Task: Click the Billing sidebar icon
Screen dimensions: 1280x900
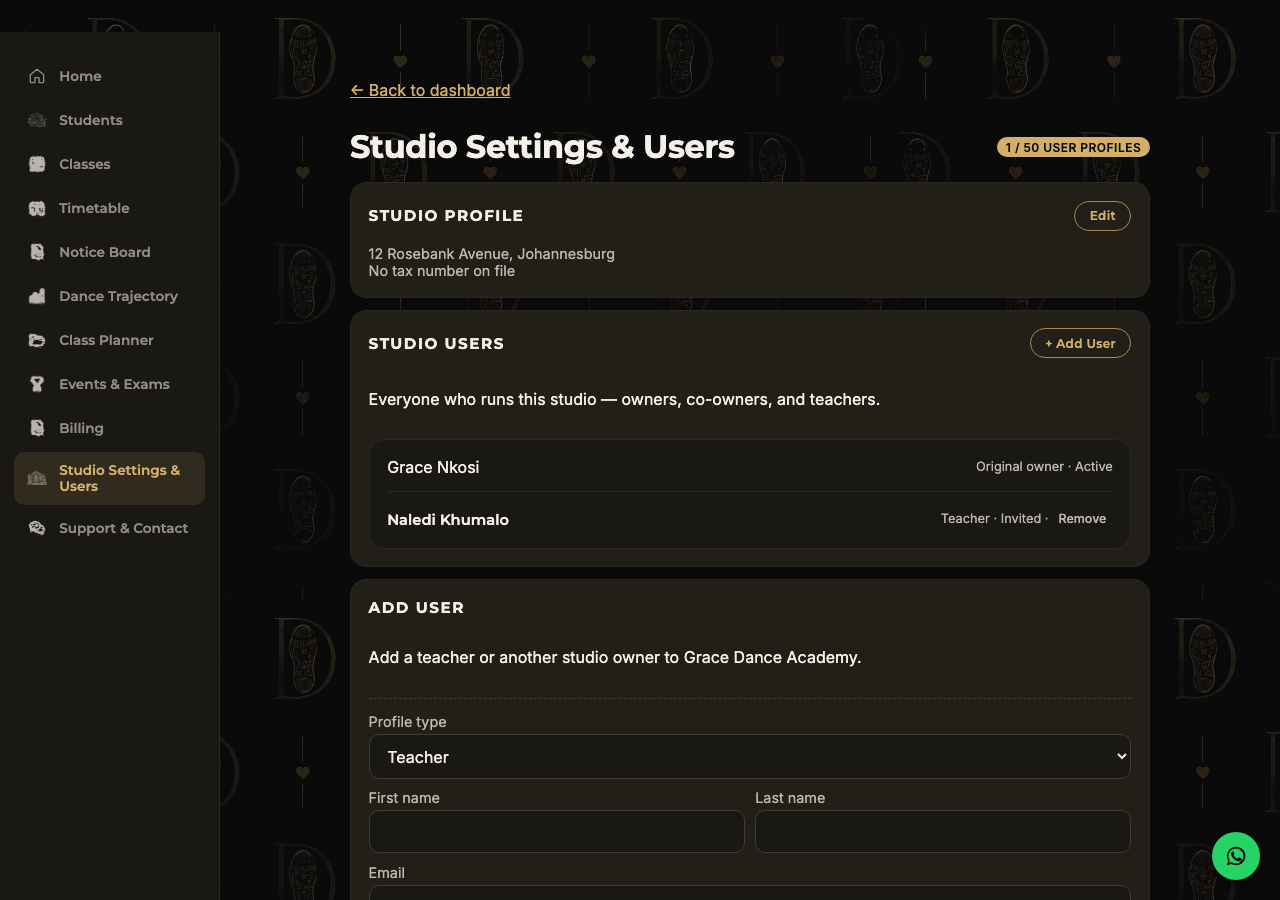Action: point(37,428)
